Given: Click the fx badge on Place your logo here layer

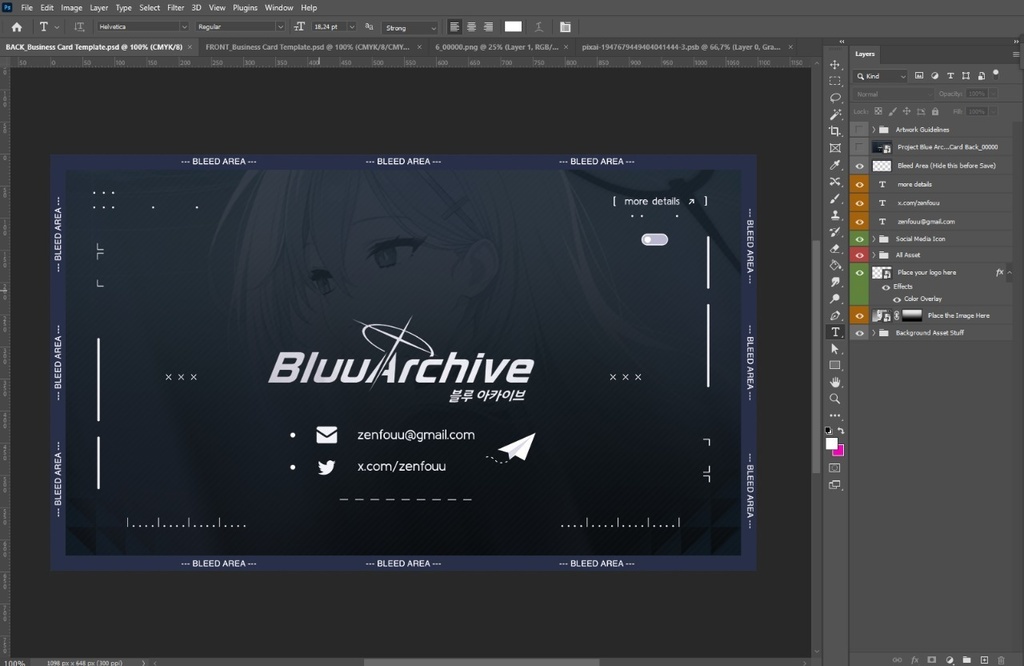Looking at the screenshot, I should pyautogui.click(x=1000, y=272).
